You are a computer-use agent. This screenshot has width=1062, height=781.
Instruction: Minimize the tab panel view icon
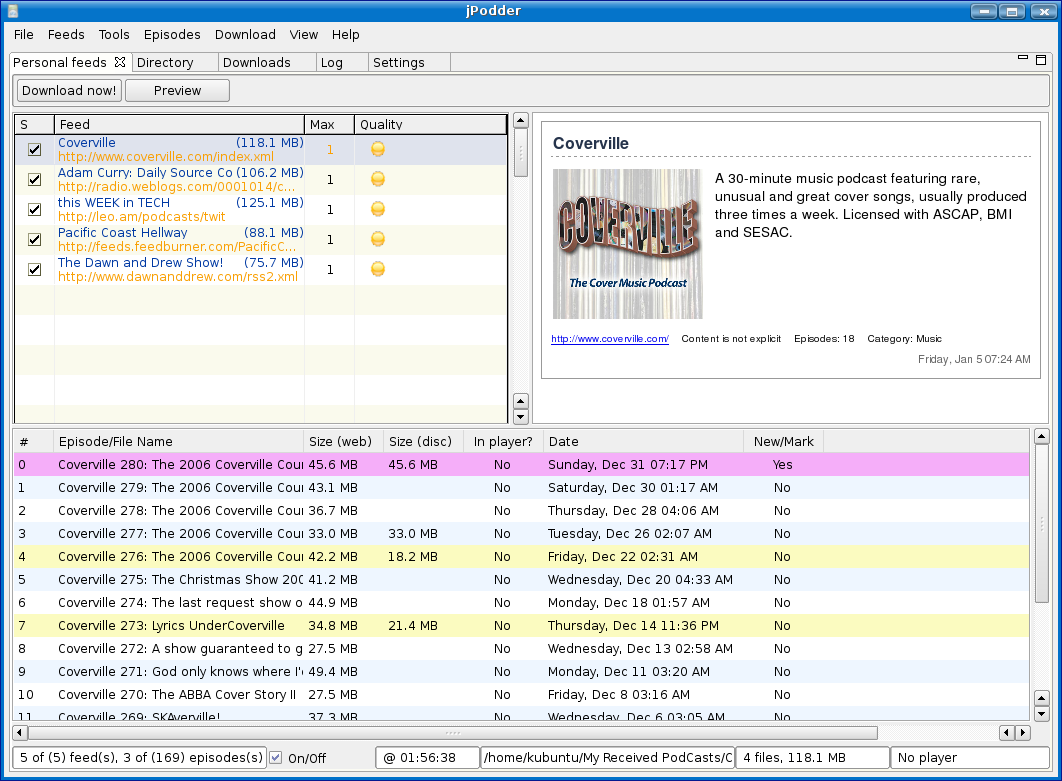coord(1023,58)
